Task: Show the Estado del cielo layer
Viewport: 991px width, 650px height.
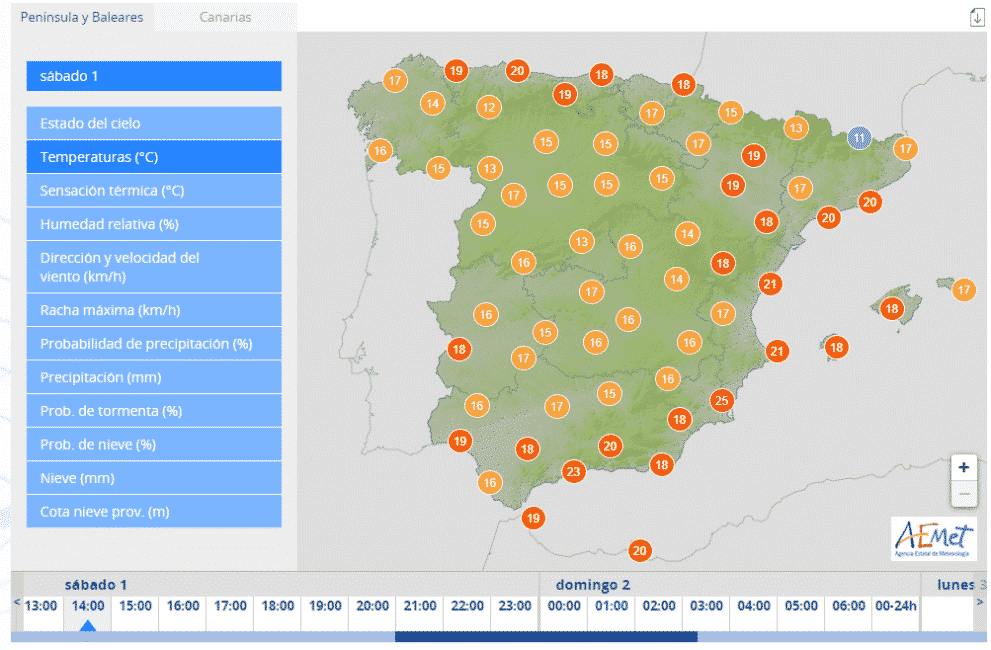Action: pos(154,123)
